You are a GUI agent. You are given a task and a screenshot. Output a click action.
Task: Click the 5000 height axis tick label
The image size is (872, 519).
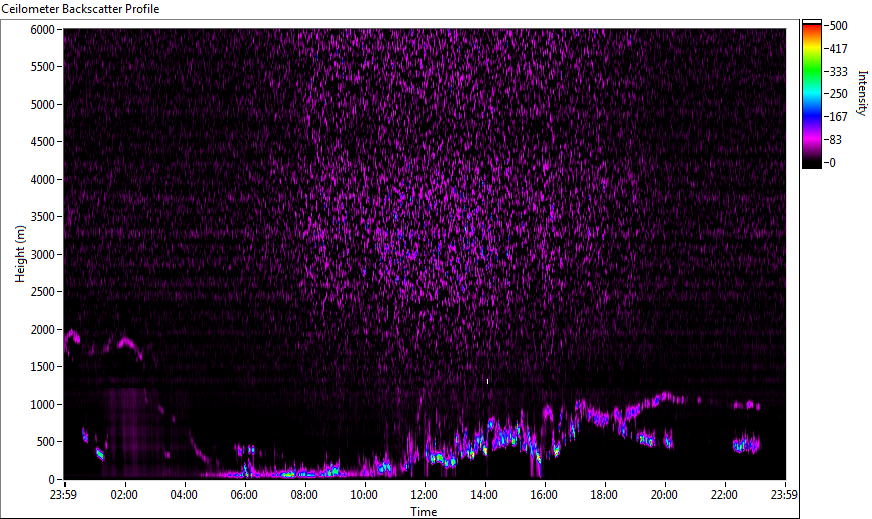click(43, 105)
